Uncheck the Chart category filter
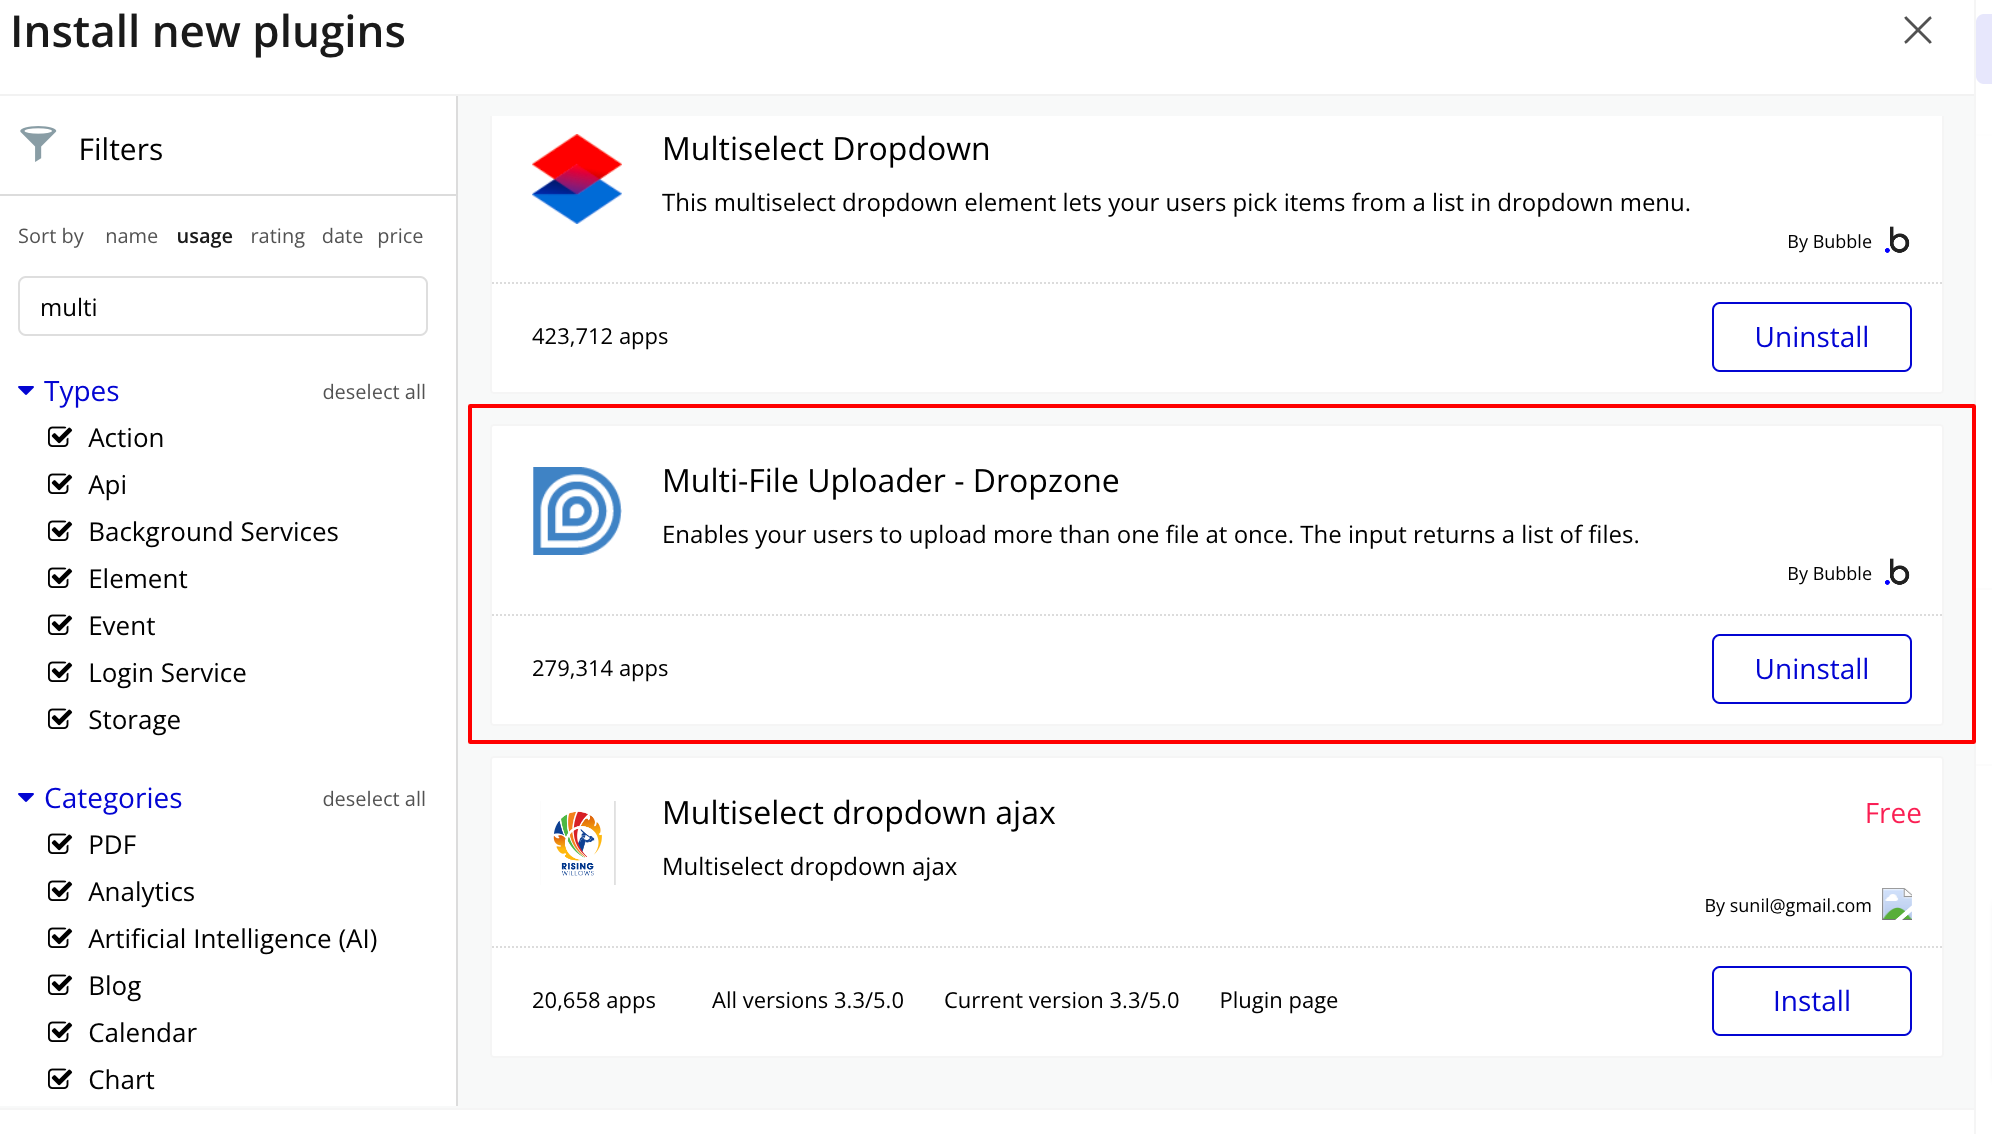The width and height of the screenshot is (1992, 1134). 60,1079
